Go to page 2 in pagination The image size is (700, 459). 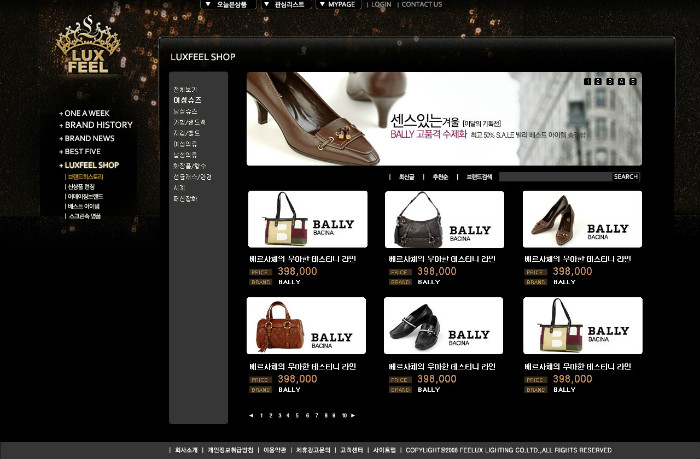pyautogui.click(x=271, y=416)
